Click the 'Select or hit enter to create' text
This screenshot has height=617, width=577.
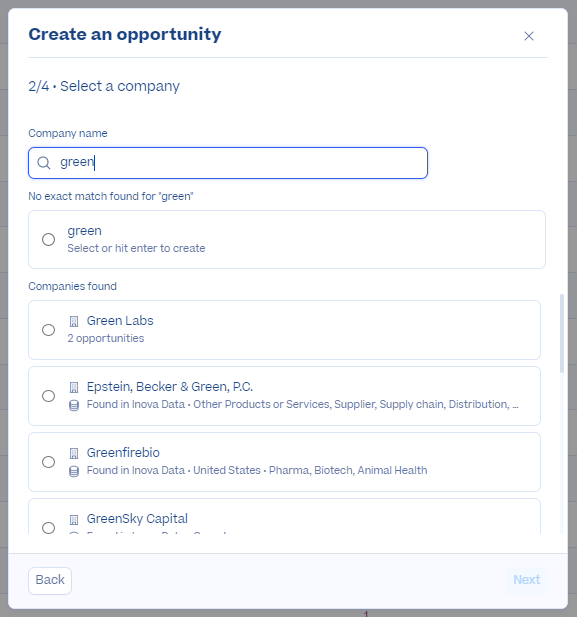[136, 248]
